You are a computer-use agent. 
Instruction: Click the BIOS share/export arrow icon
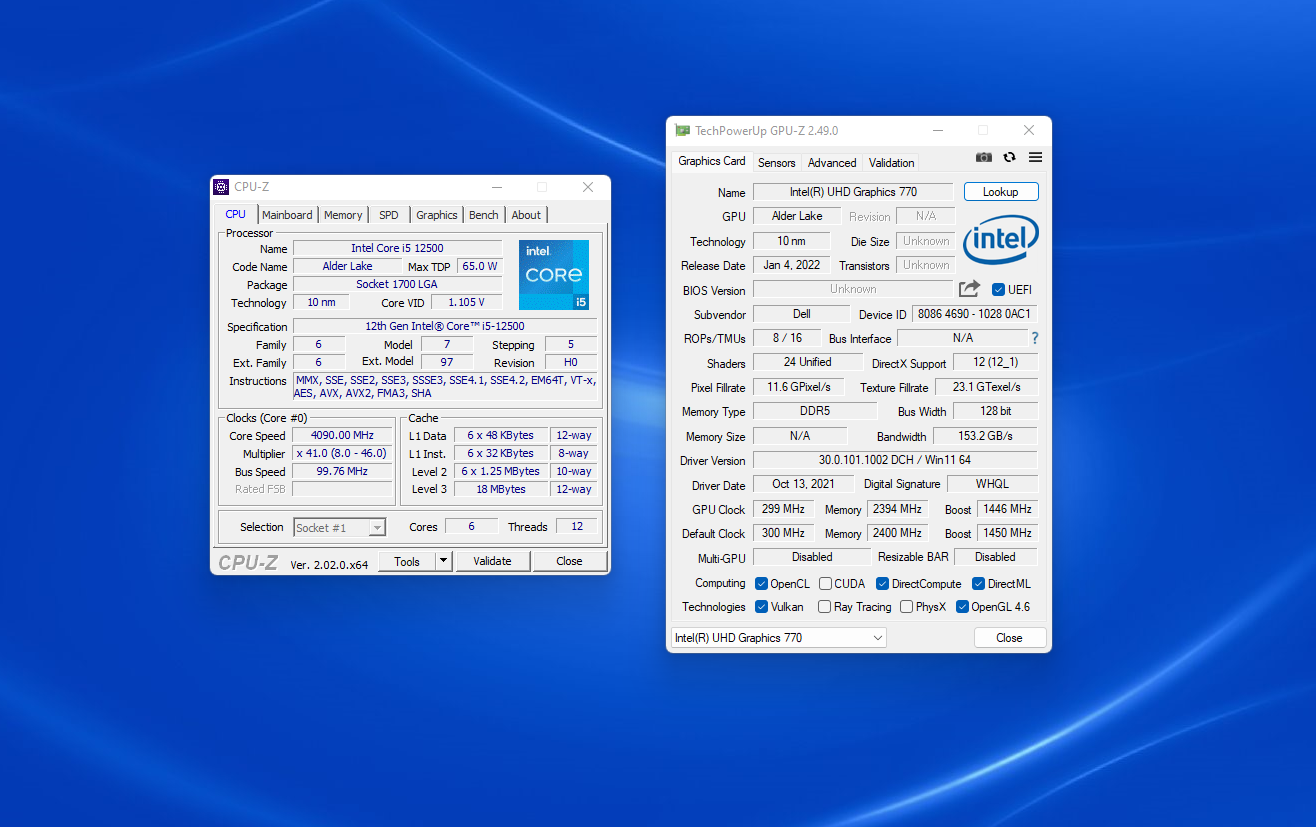[969, 289]
